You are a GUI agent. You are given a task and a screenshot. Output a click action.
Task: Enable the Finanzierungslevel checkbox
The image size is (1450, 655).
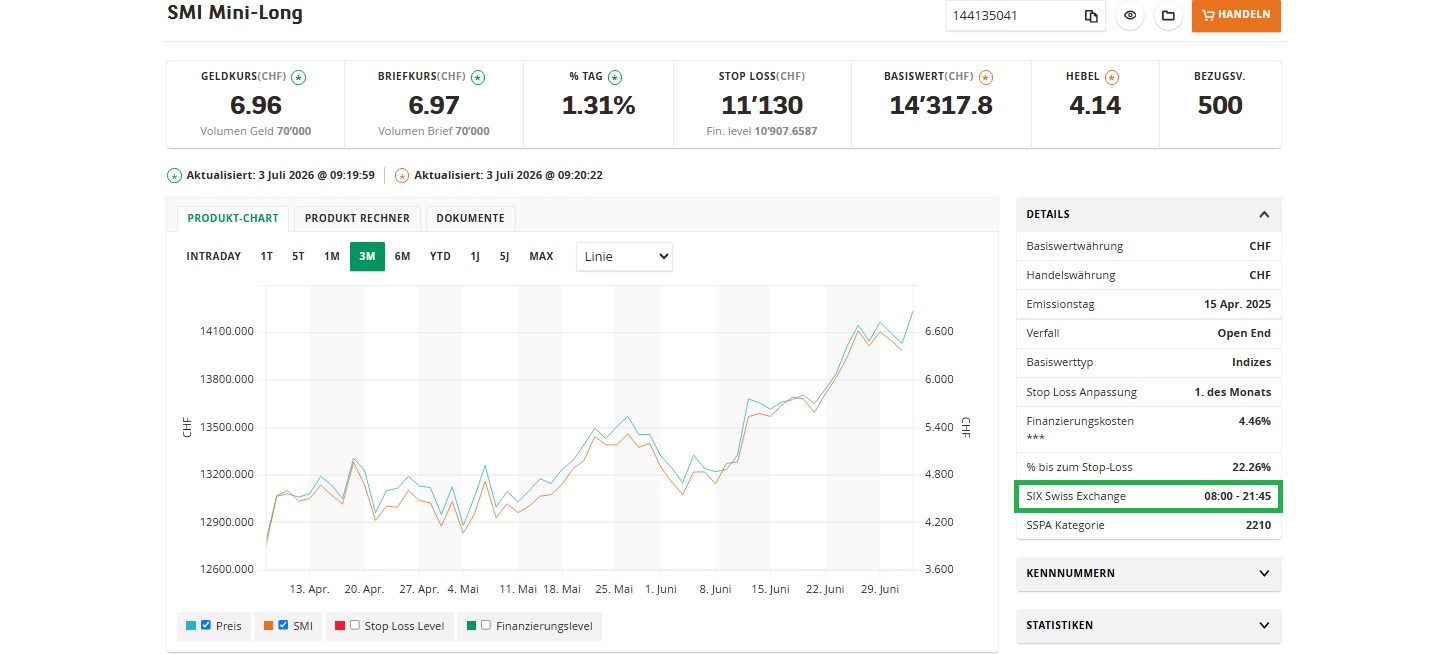(486, 625)
